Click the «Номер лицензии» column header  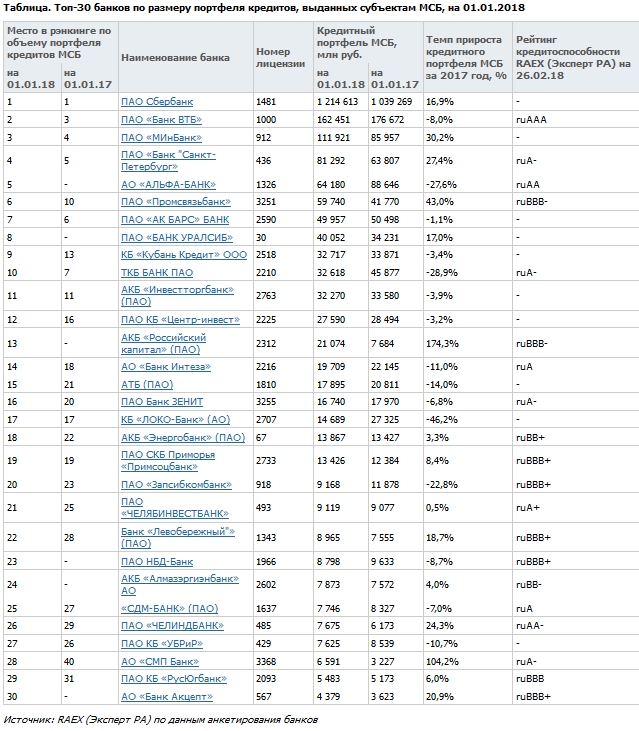[x=273, y=57]
